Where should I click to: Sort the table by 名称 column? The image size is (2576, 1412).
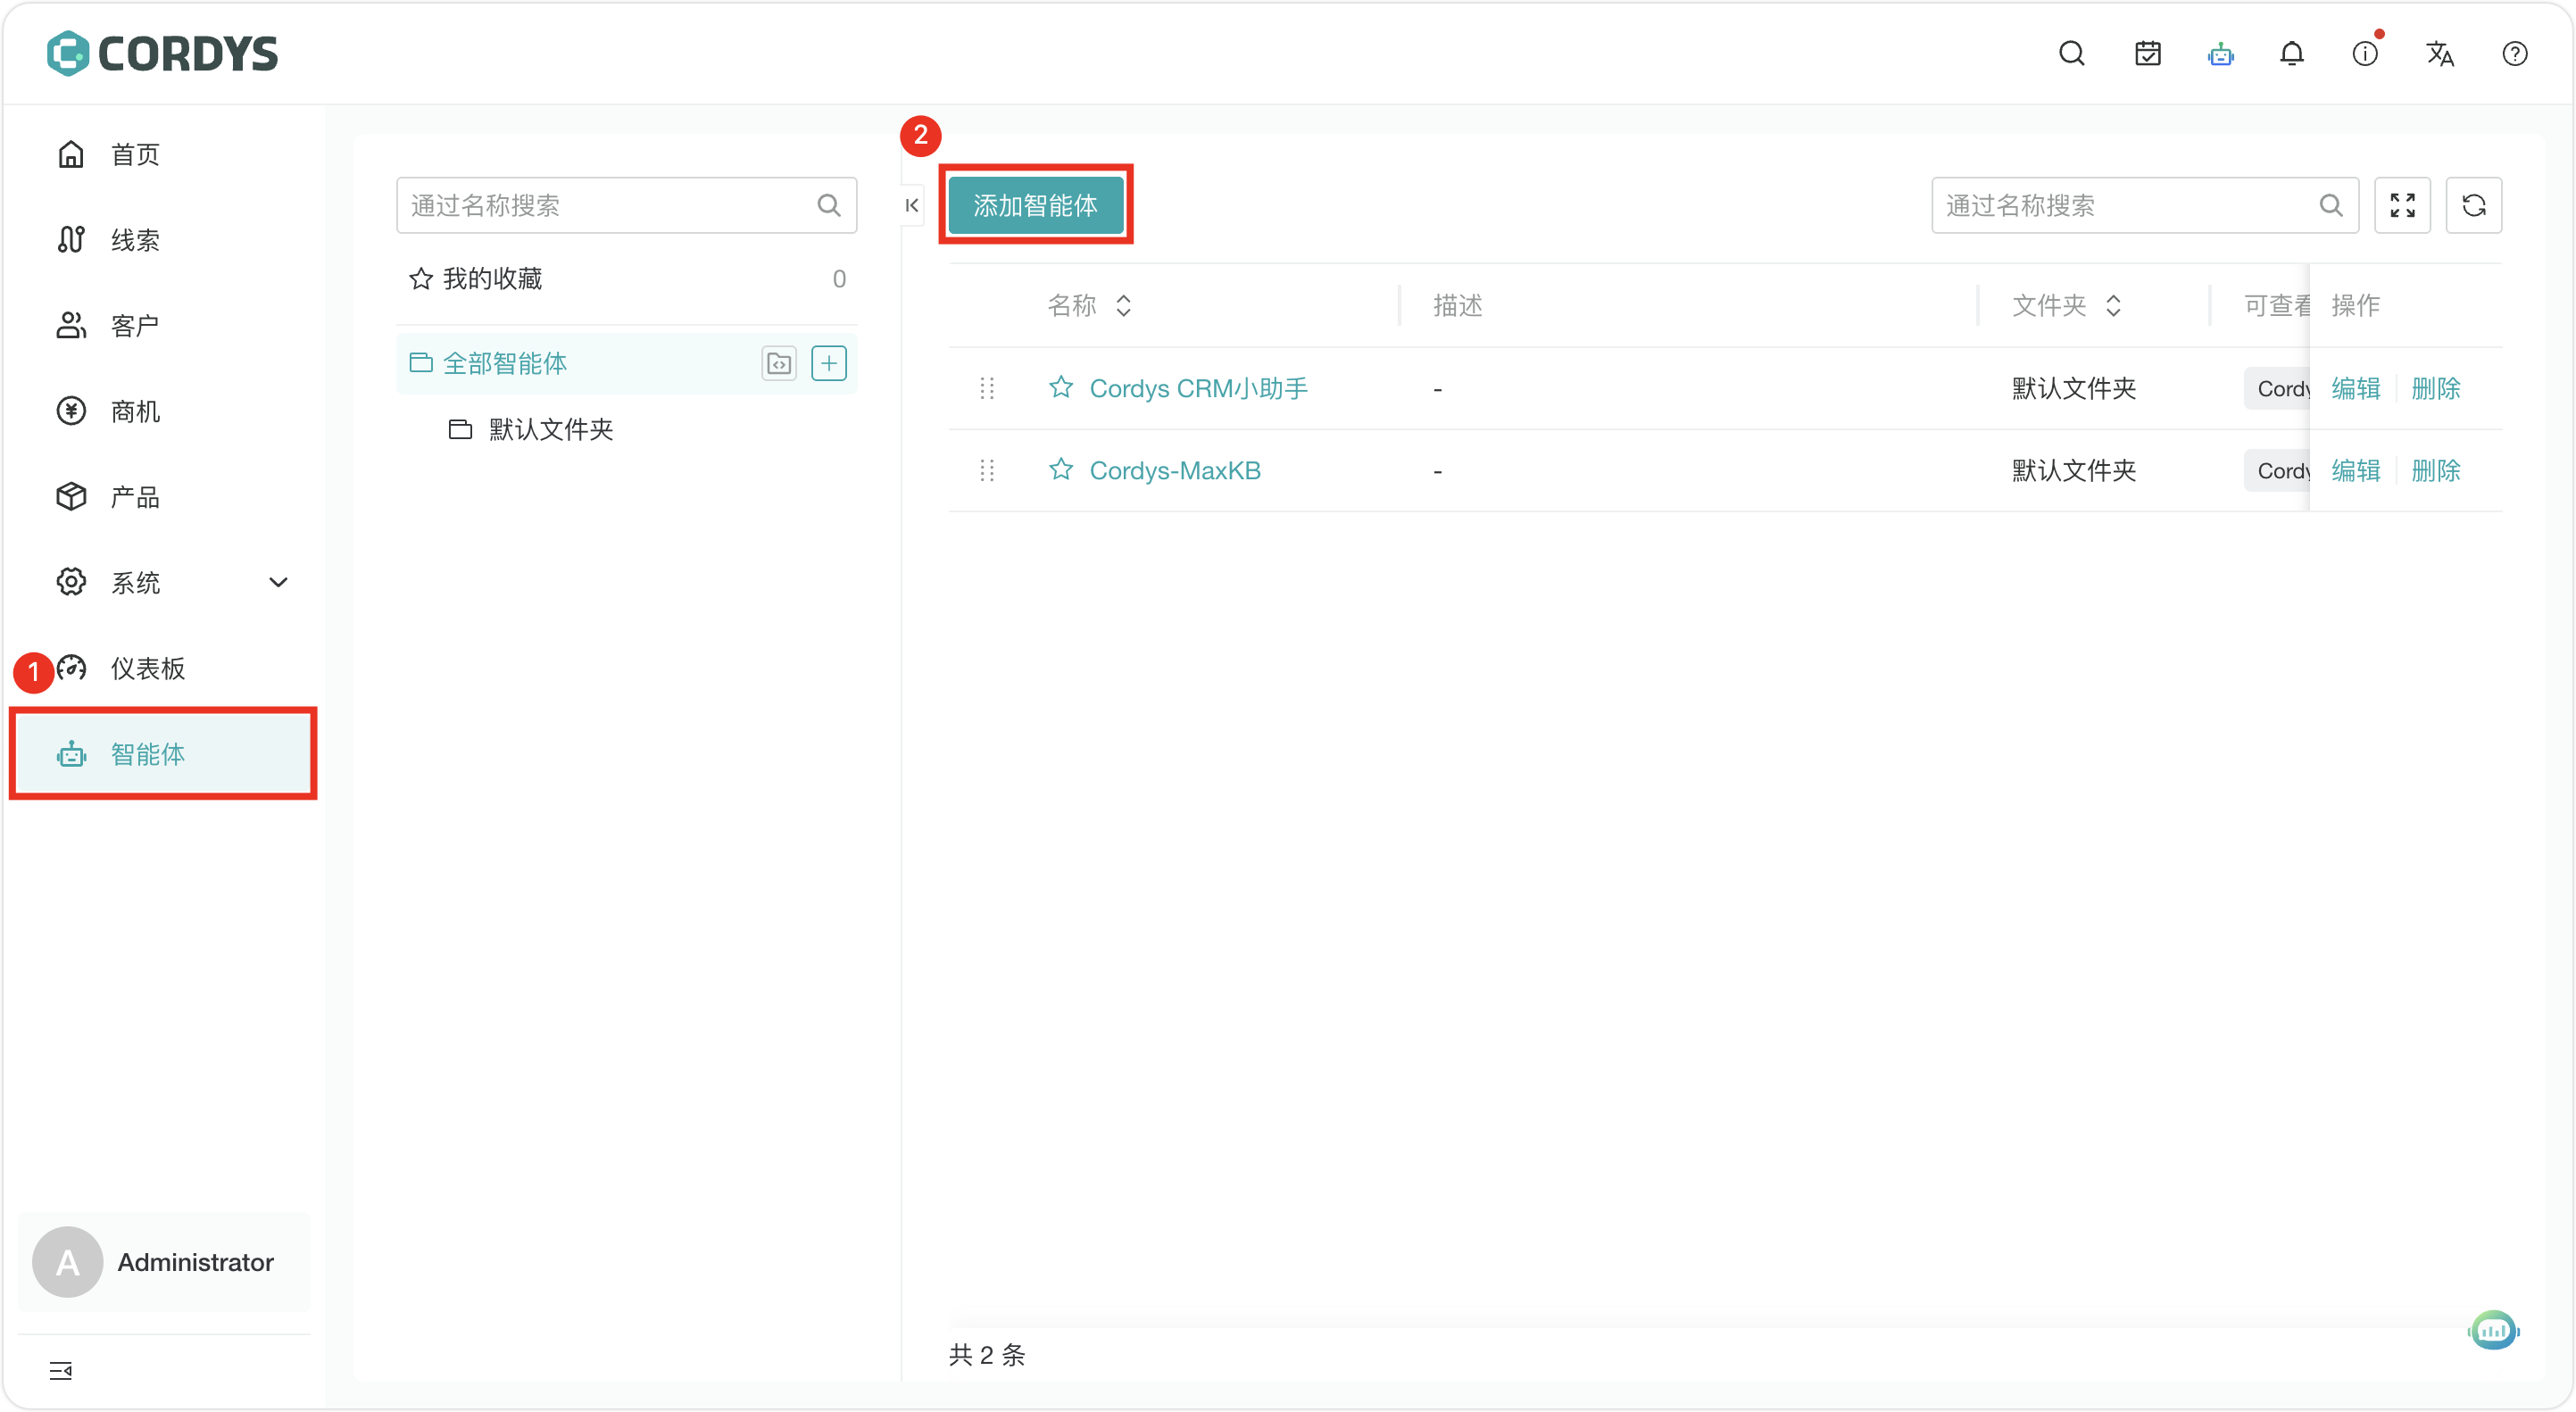1122,305
